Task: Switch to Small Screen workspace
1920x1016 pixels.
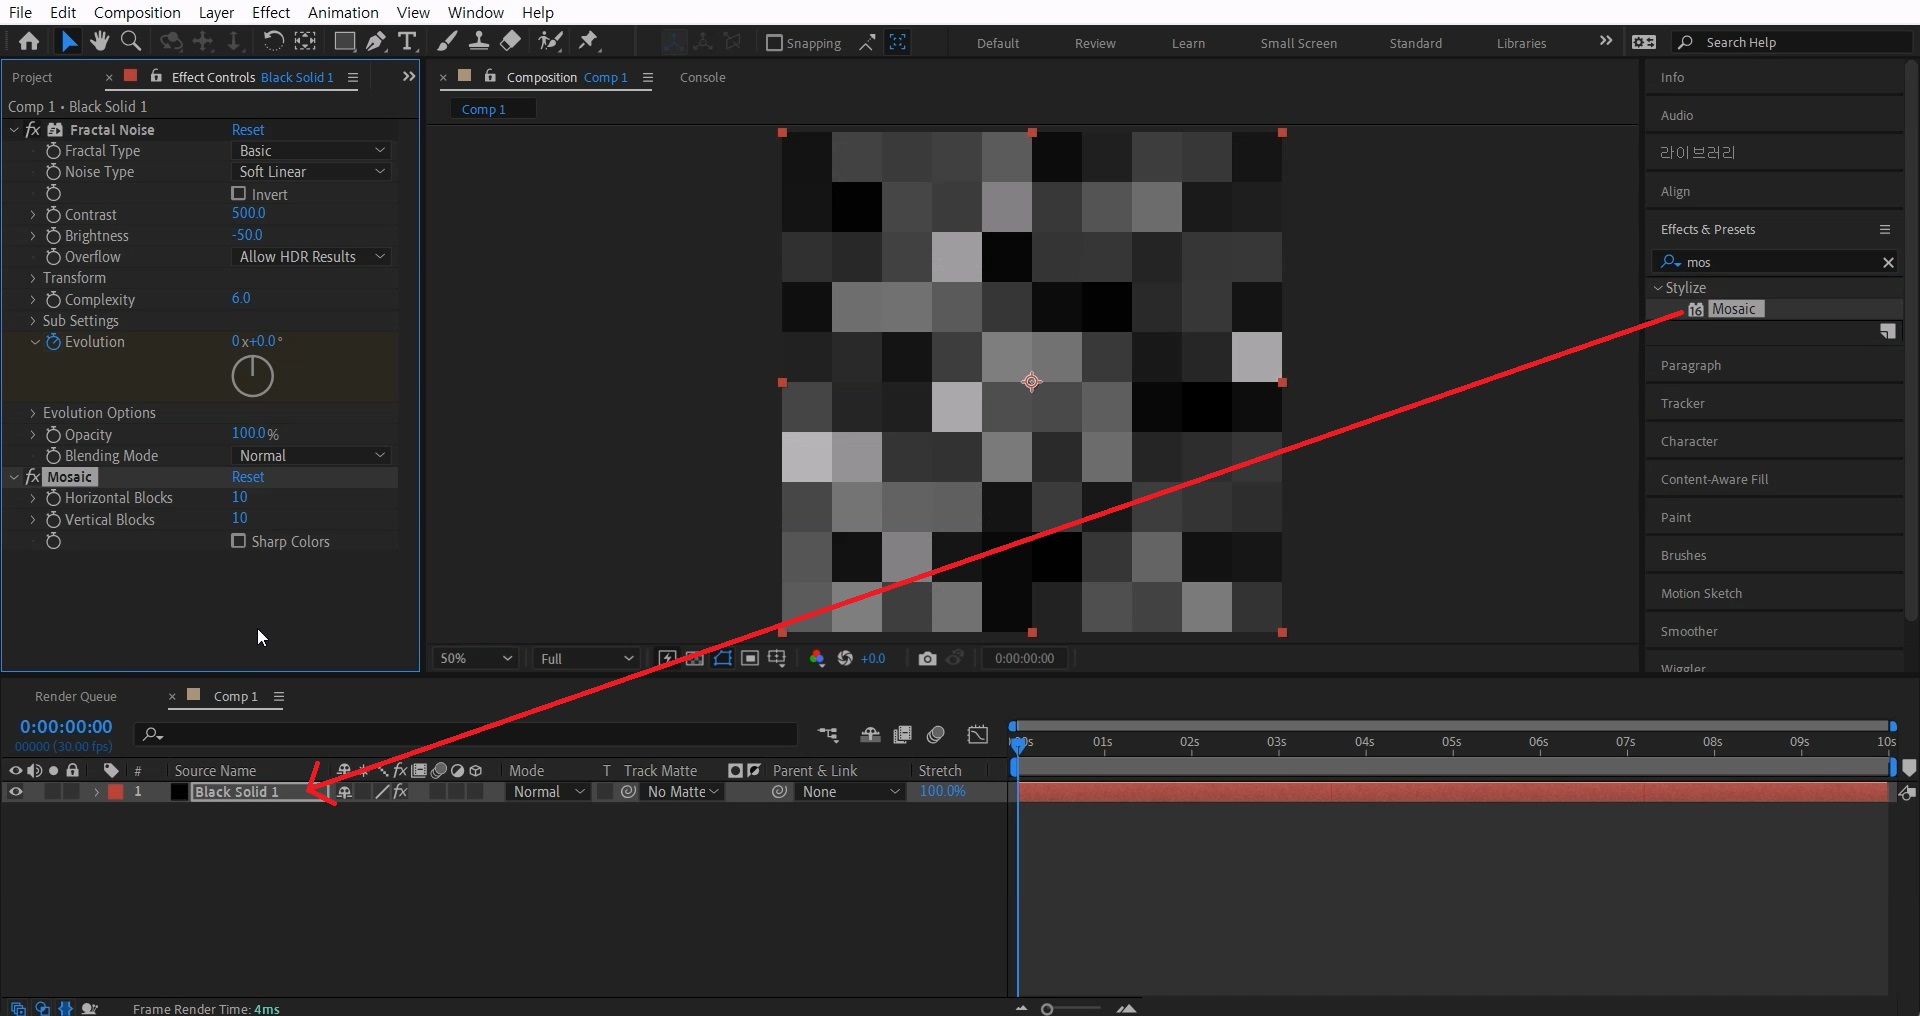Action: 1298,43
